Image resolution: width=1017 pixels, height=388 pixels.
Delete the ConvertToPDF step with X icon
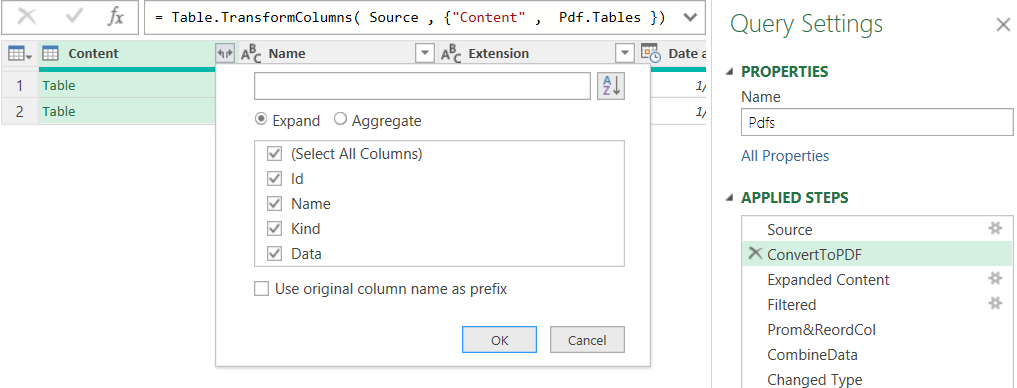click(x=754, y=254)
